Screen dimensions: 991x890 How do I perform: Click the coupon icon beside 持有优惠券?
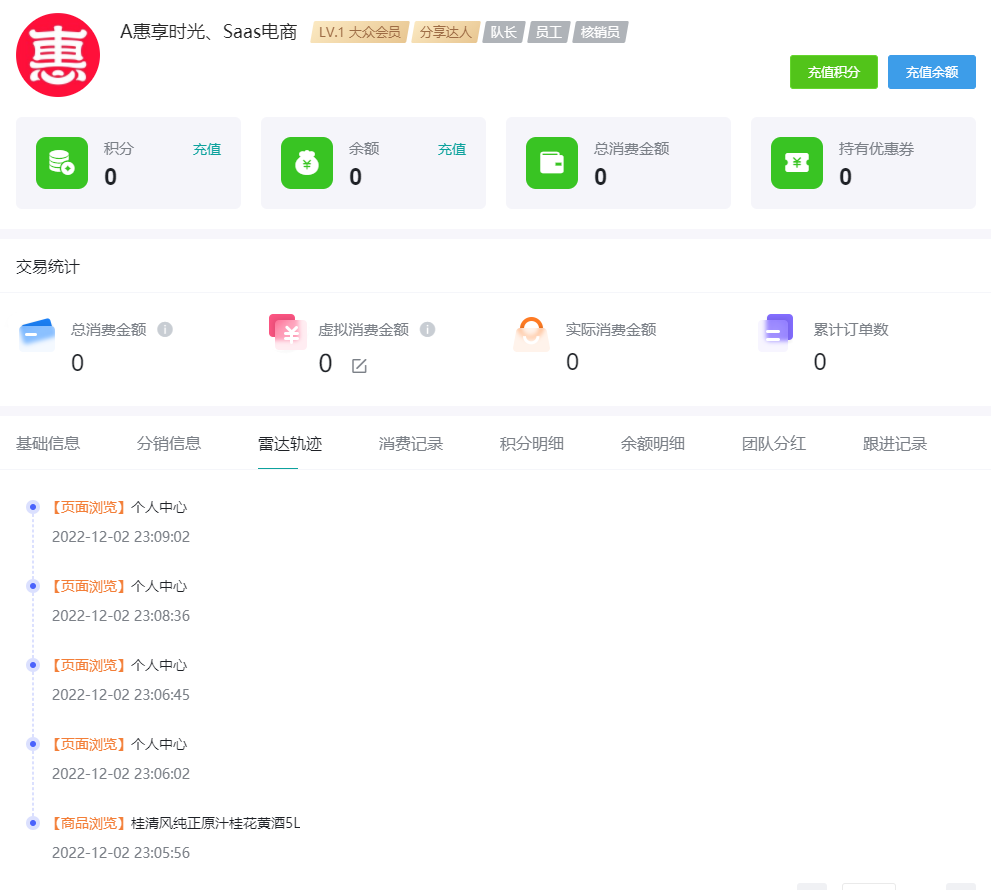[x=797, y=163]
